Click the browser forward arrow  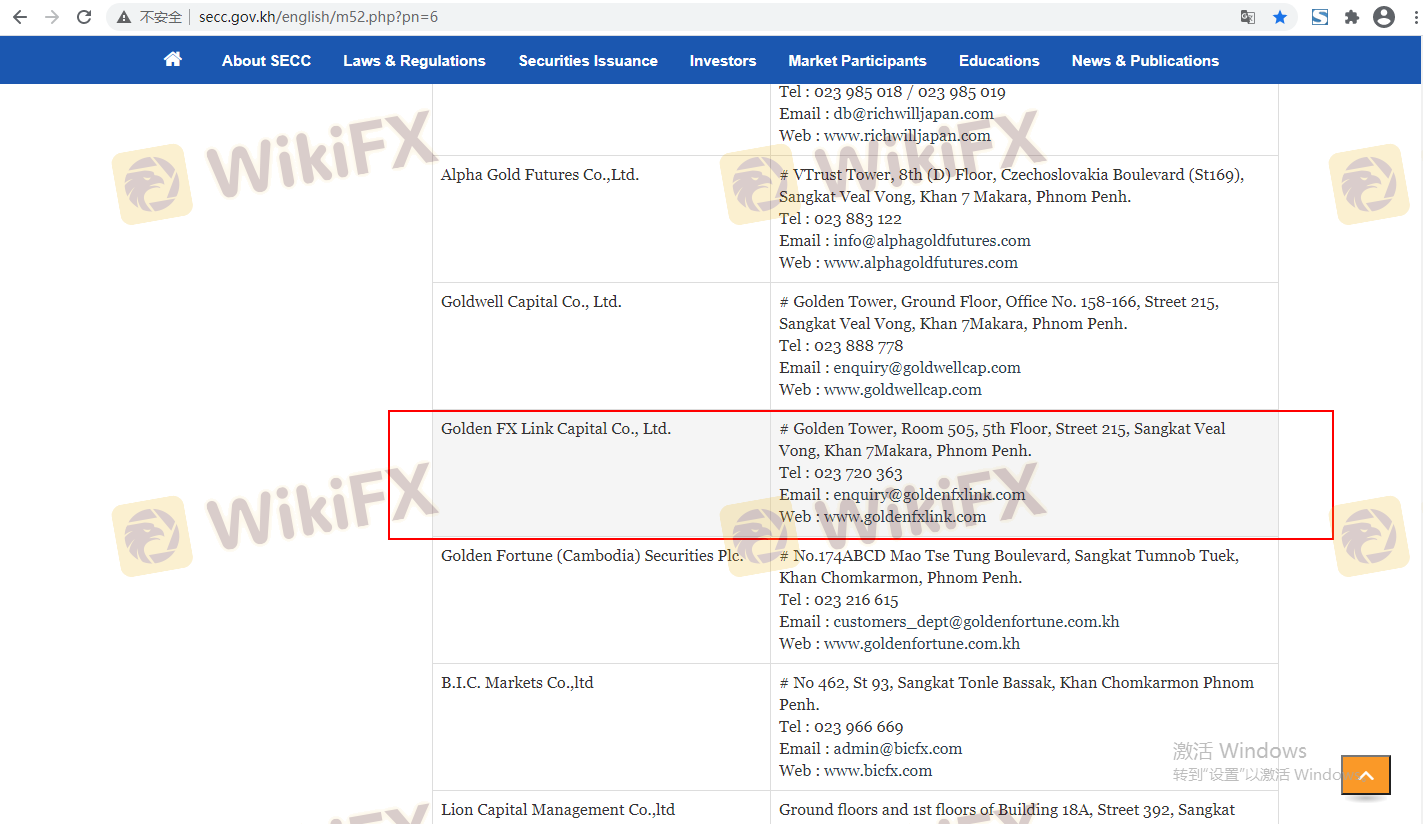52,17
